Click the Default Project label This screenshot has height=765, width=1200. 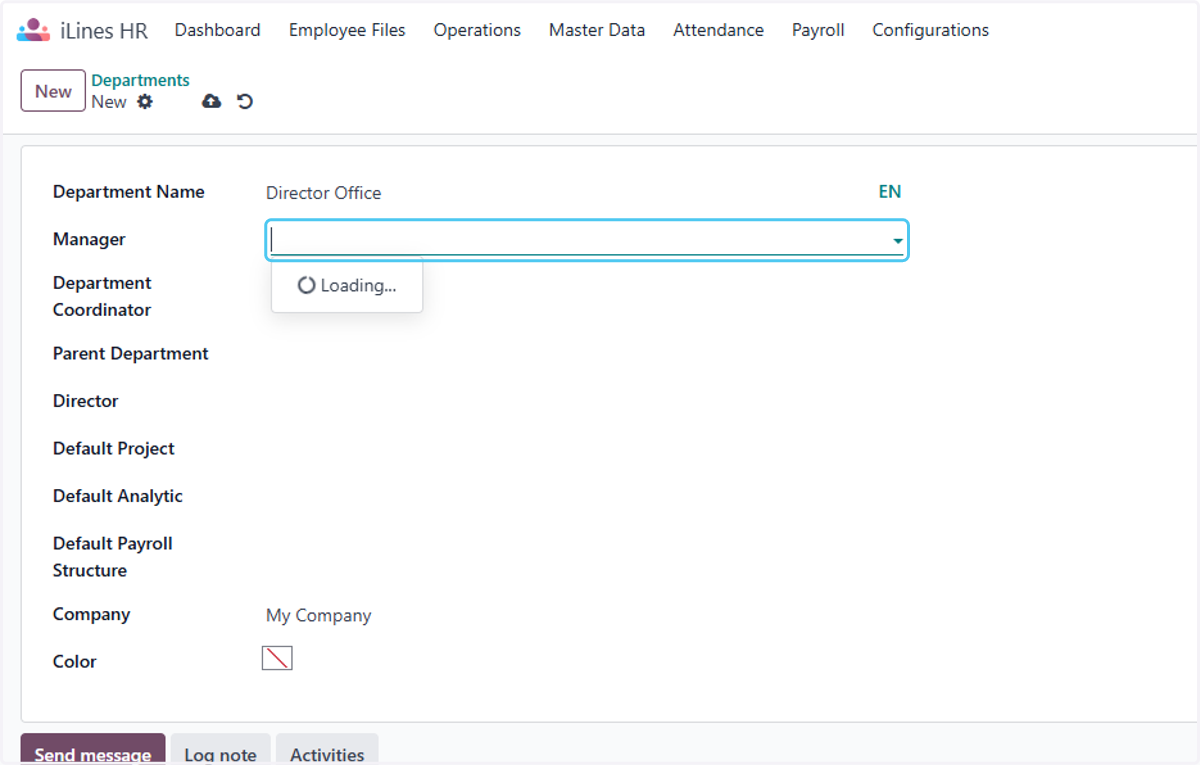(x=114, y=449)
